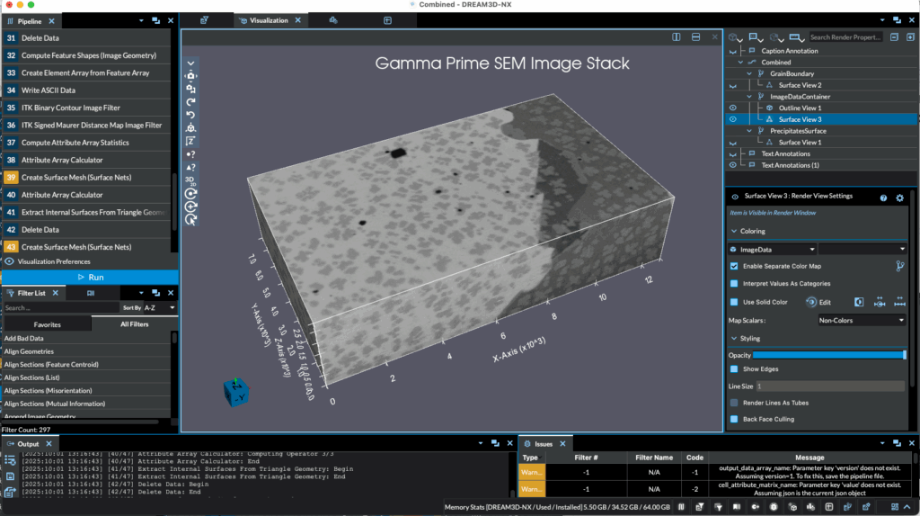This screenshot has height=517, width=920.
Task: Adjust the Opacity slider
Action: pos(830,355)
